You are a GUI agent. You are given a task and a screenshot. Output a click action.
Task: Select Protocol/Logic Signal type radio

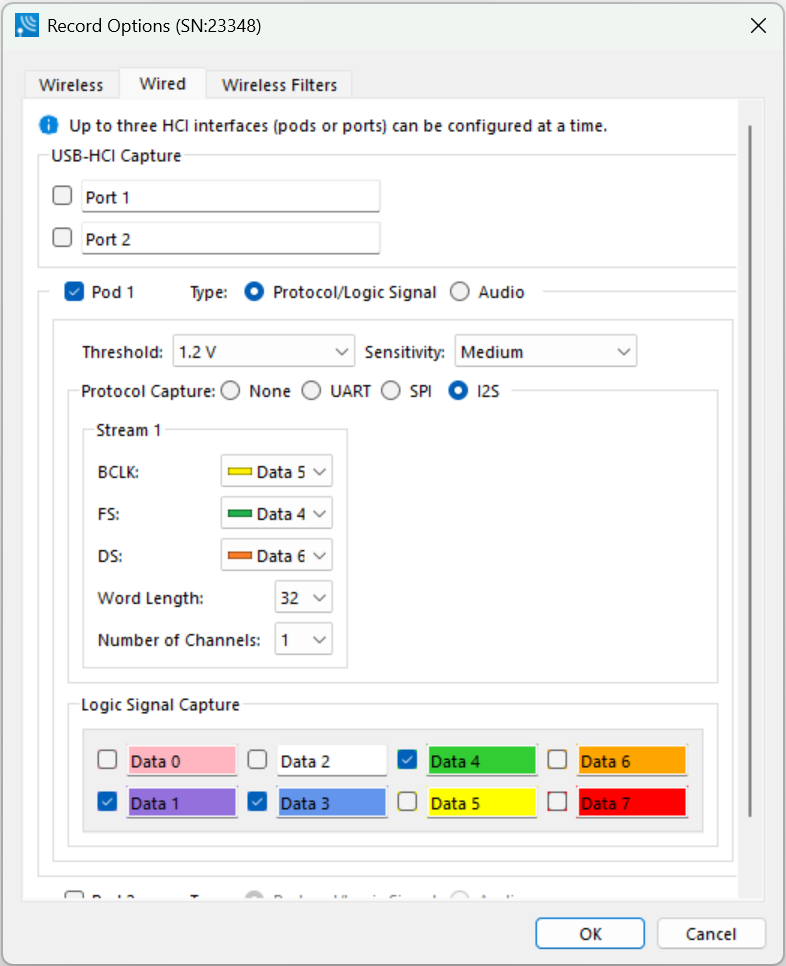[254, 291]
